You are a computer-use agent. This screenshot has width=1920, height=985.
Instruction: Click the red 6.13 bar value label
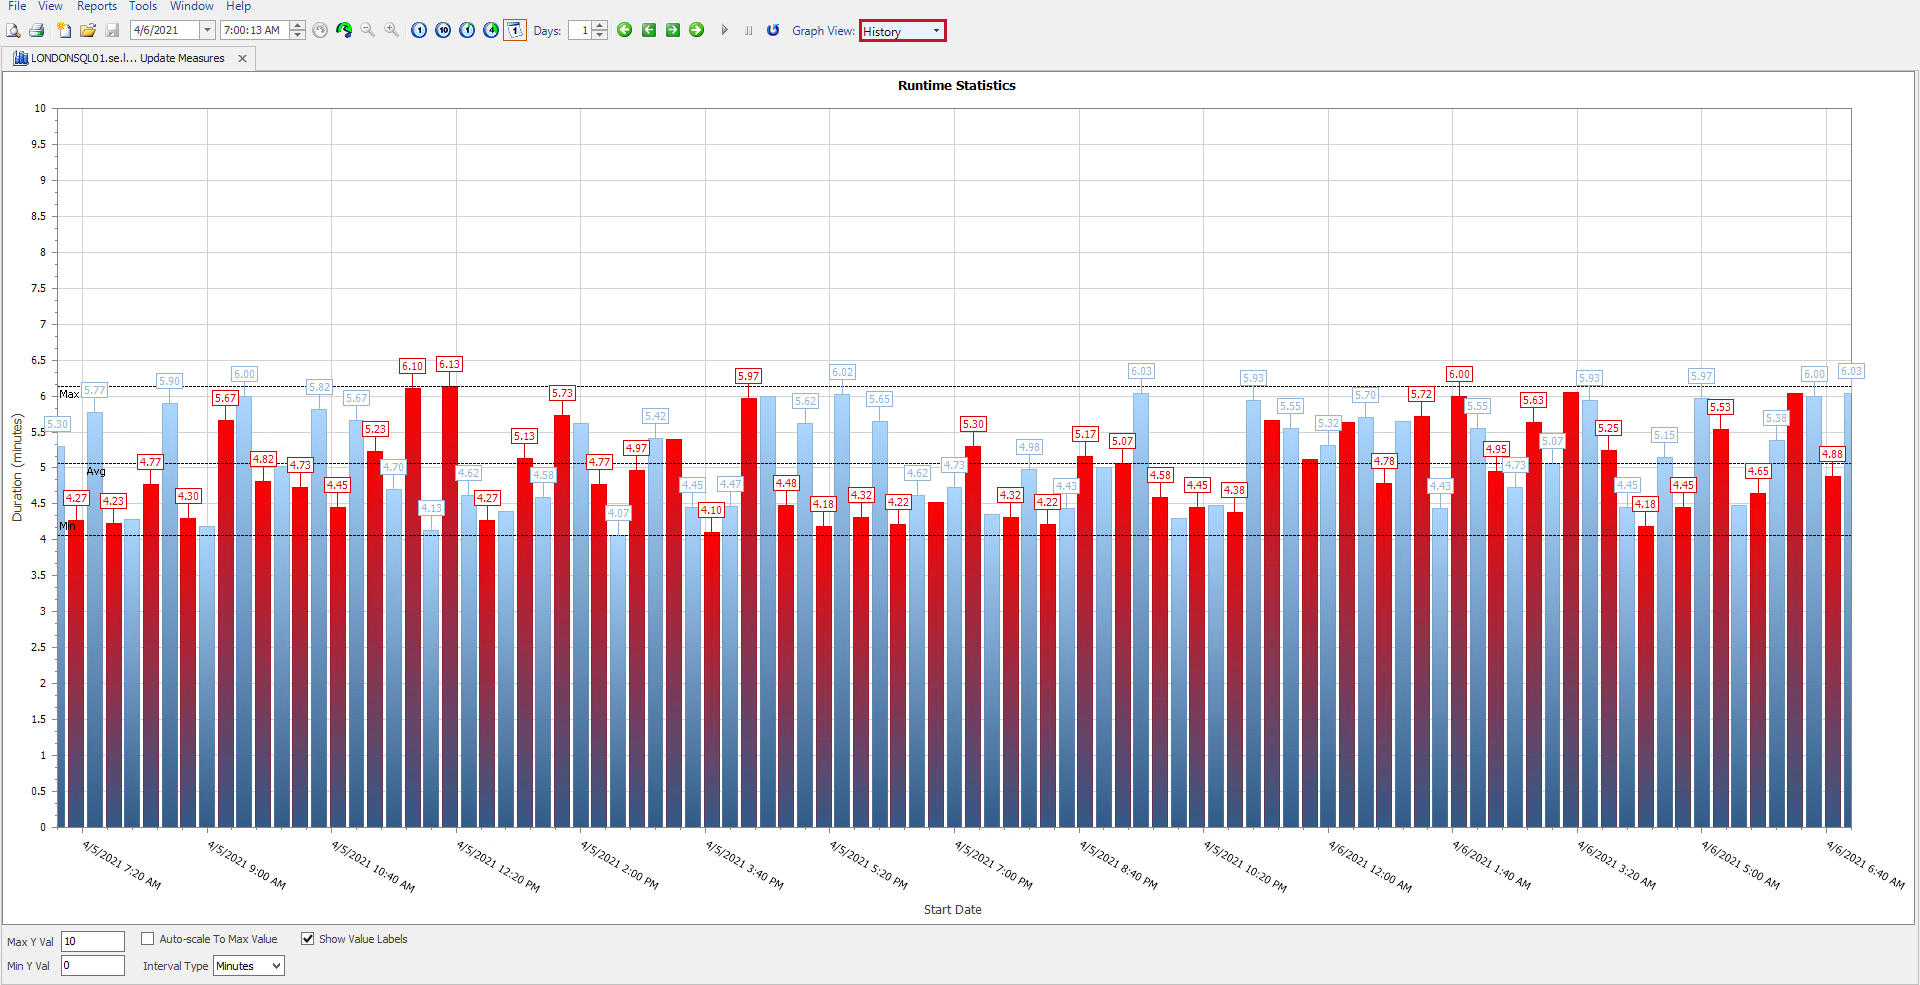click(x=449, y=365)
